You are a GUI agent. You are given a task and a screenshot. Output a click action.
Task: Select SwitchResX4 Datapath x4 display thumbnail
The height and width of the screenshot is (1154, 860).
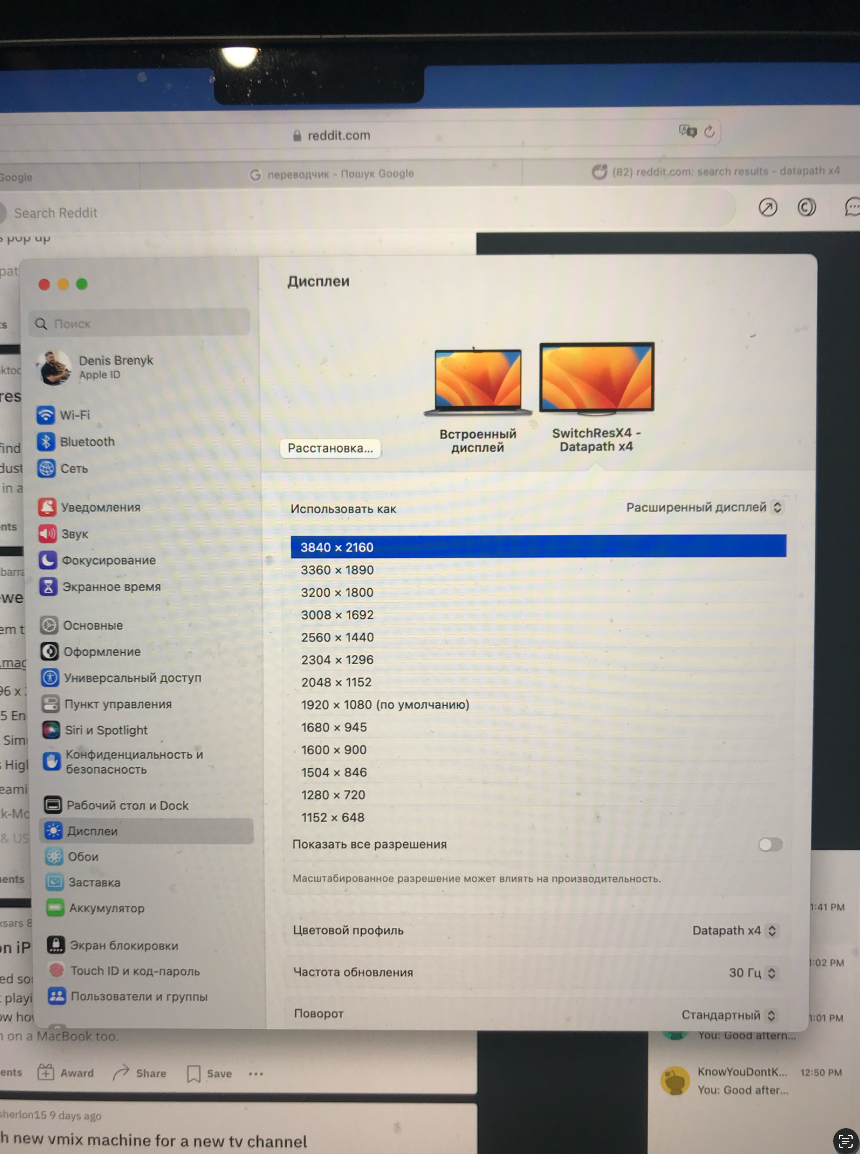(x=596, y=380)
